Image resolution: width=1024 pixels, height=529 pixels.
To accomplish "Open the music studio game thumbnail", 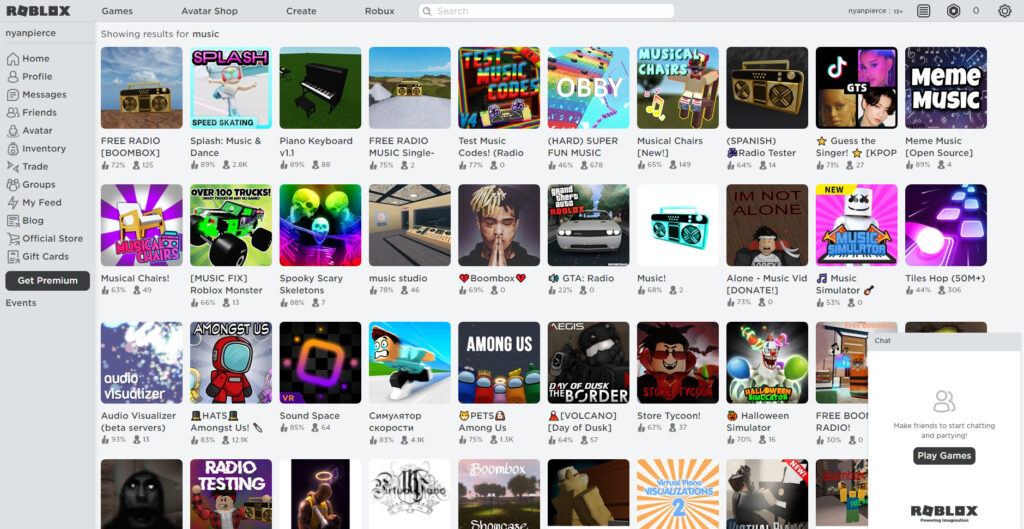I will pyautogui.click(x=409, y=225).
